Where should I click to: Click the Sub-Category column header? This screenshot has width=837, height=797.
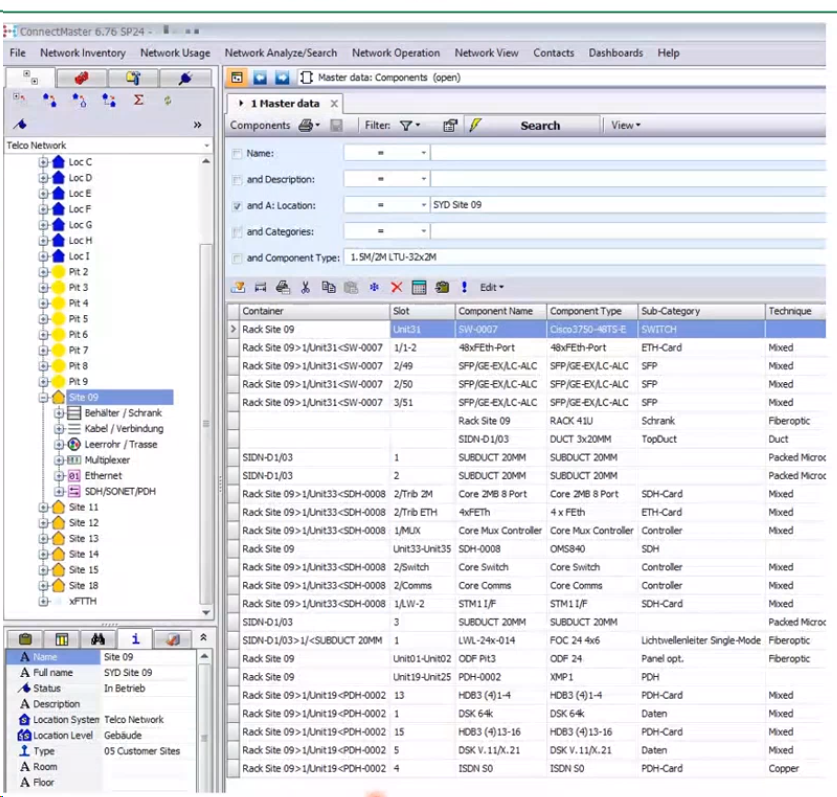pos(701,311)
